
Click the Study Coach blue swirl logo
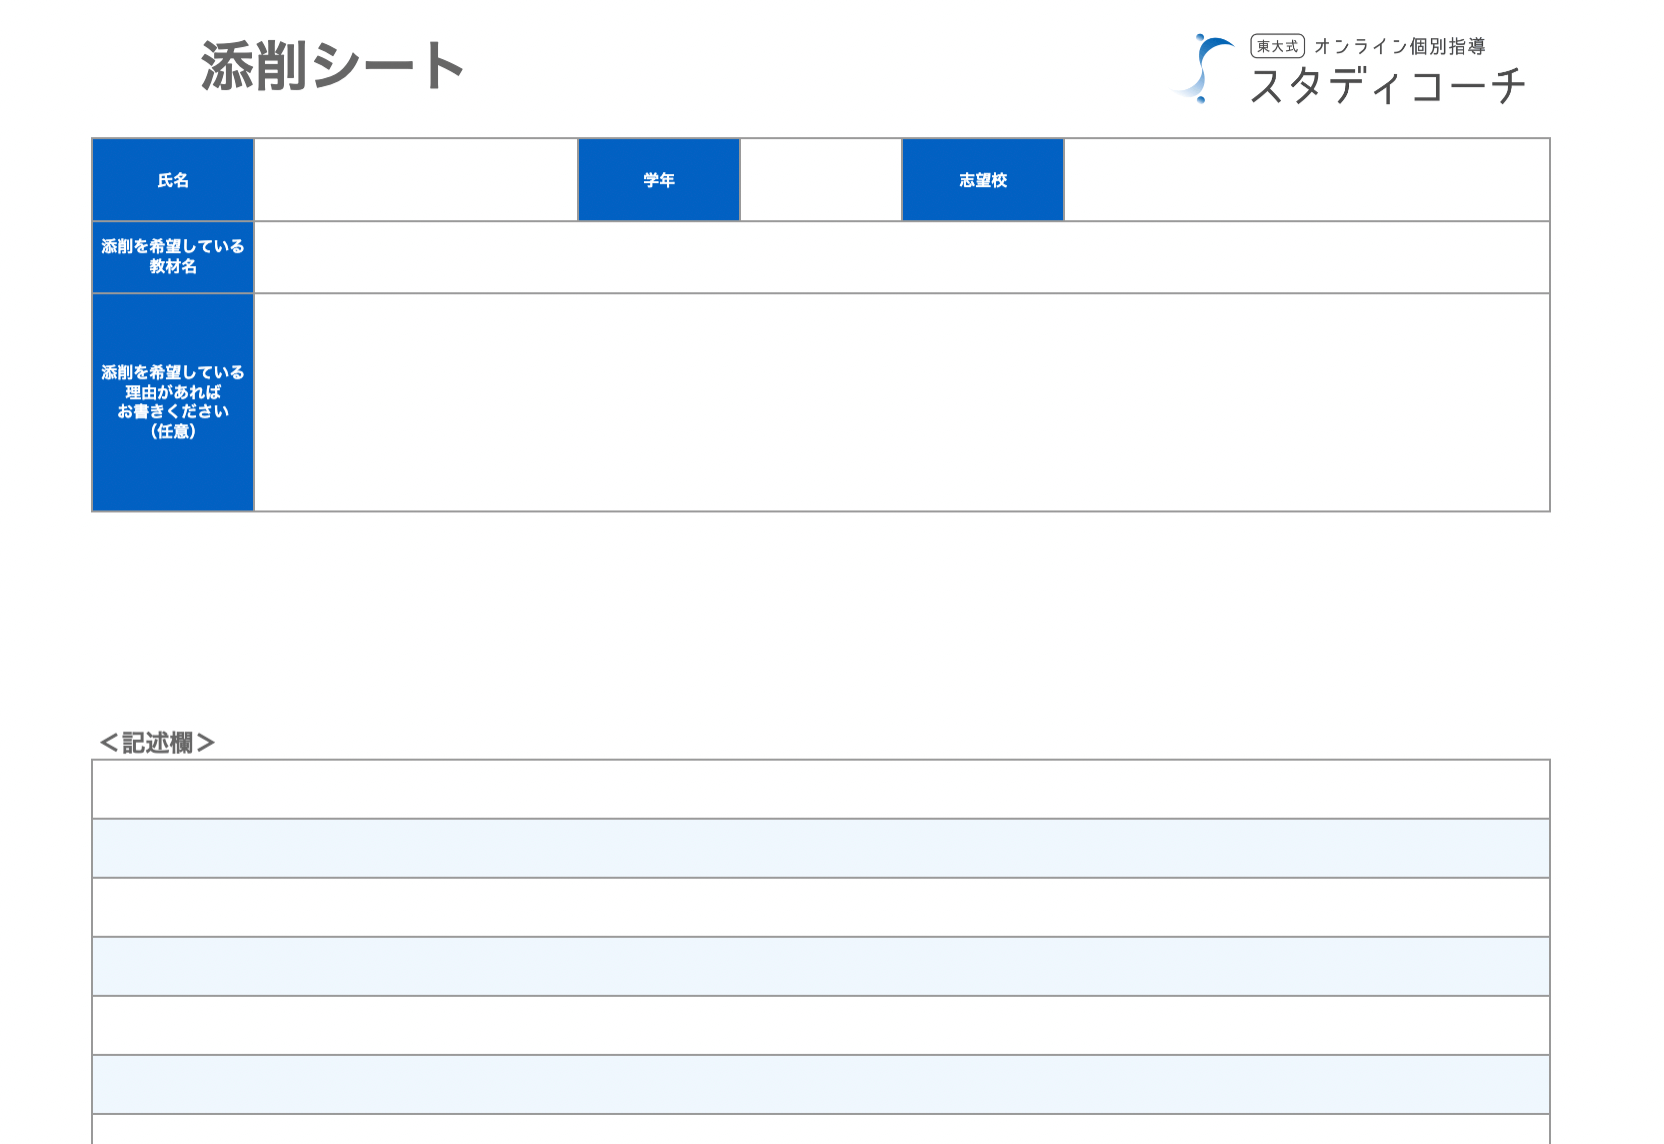[x=1206, y=68]
